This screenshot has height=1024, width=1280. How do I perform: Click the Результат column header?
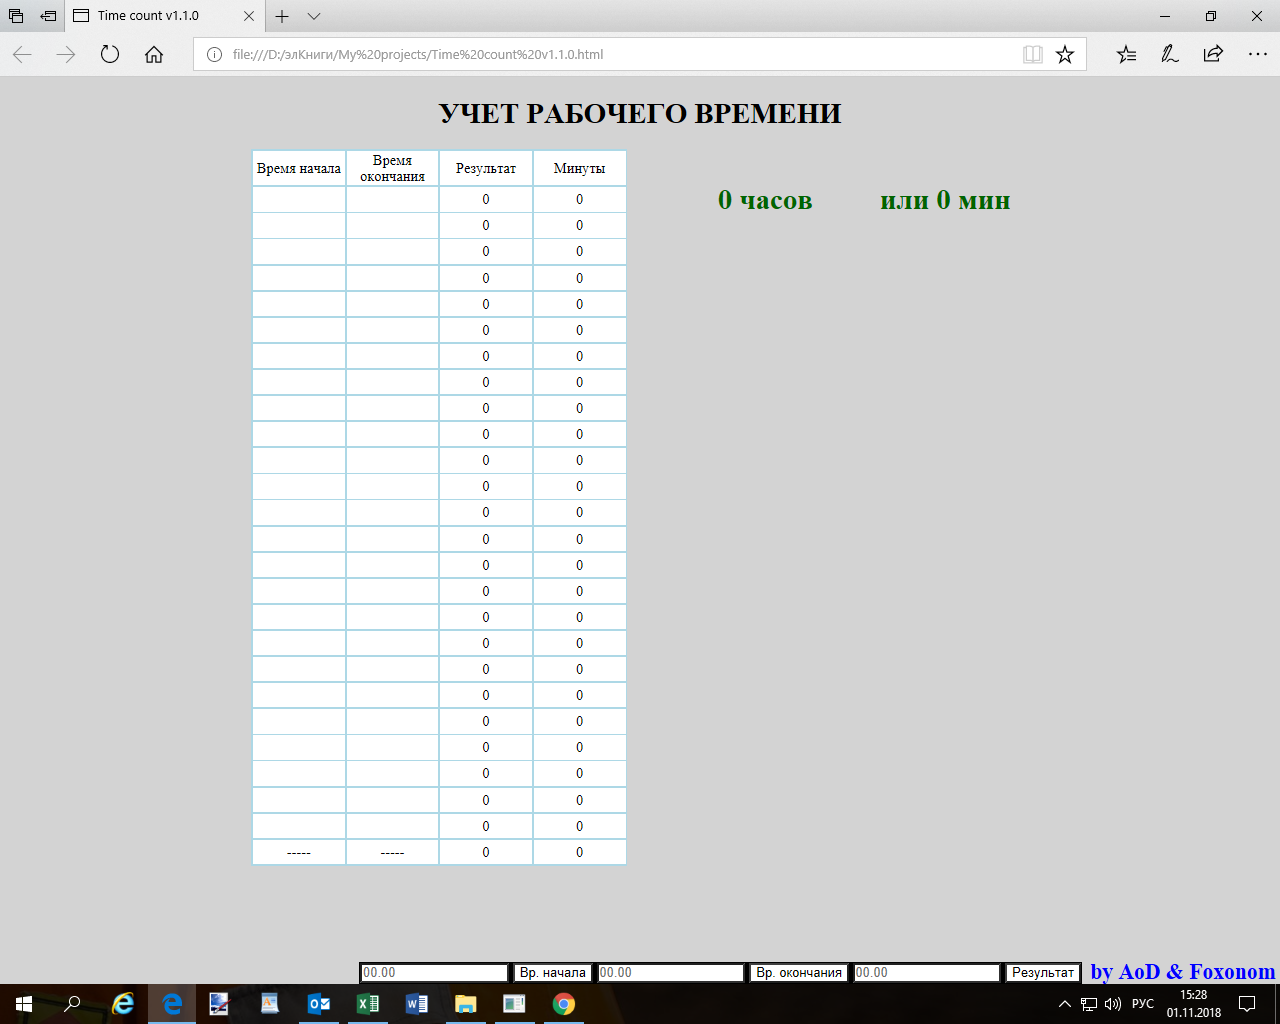click(x=486, y=169)
